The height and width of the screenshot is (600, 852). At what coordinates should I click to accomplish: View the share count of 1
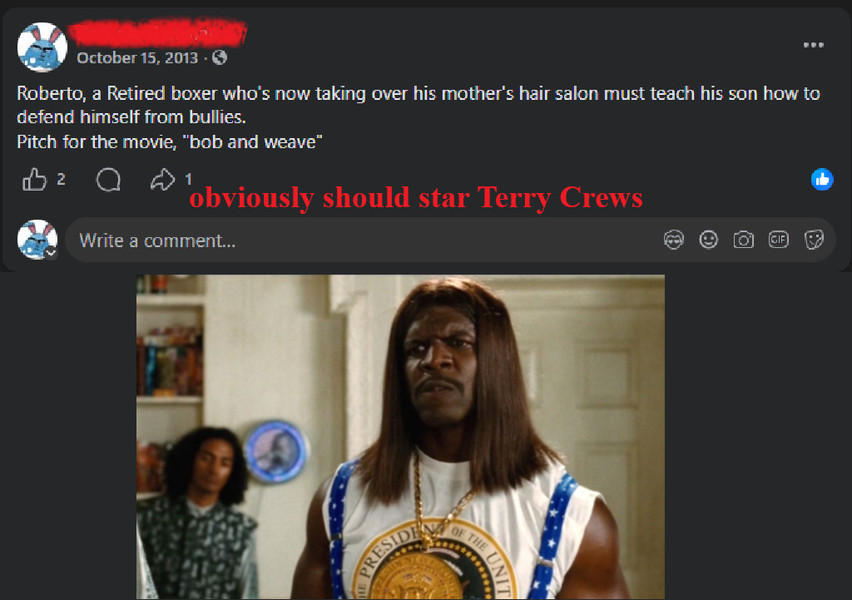(188, 179)
